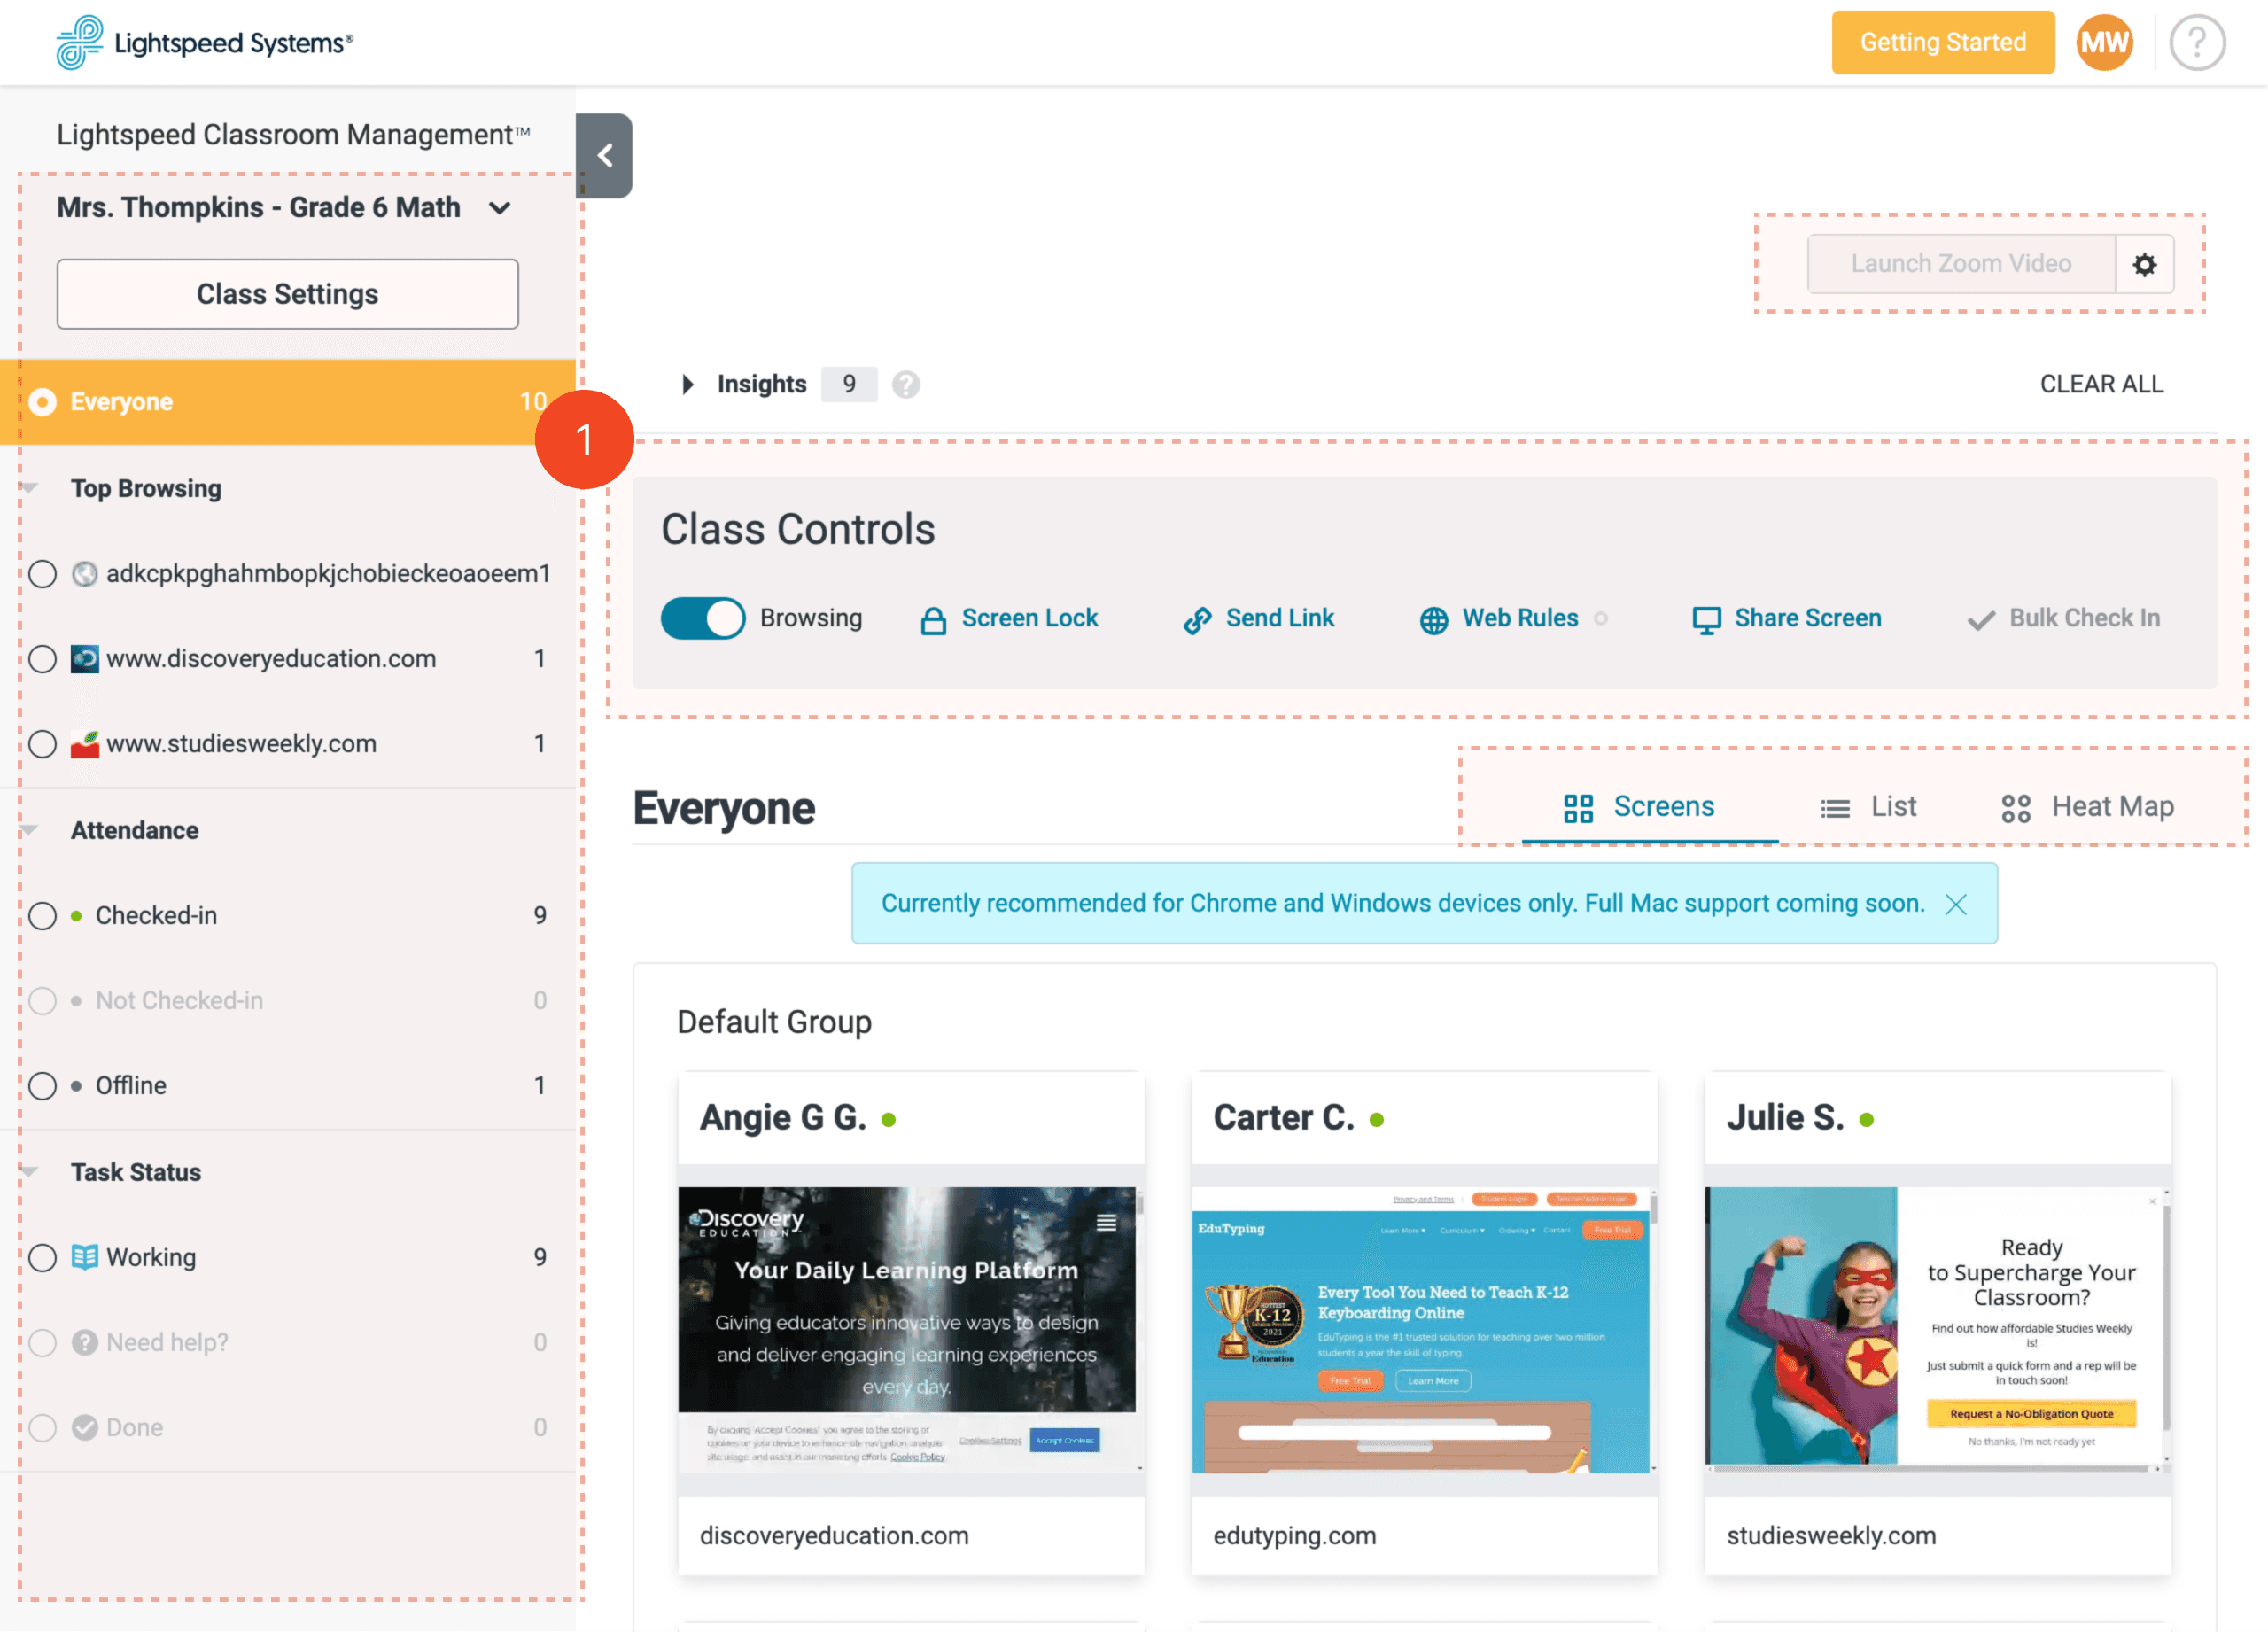Click the Everyone group tab
Screen dimensions: 2268x1632
pos(289,401)
